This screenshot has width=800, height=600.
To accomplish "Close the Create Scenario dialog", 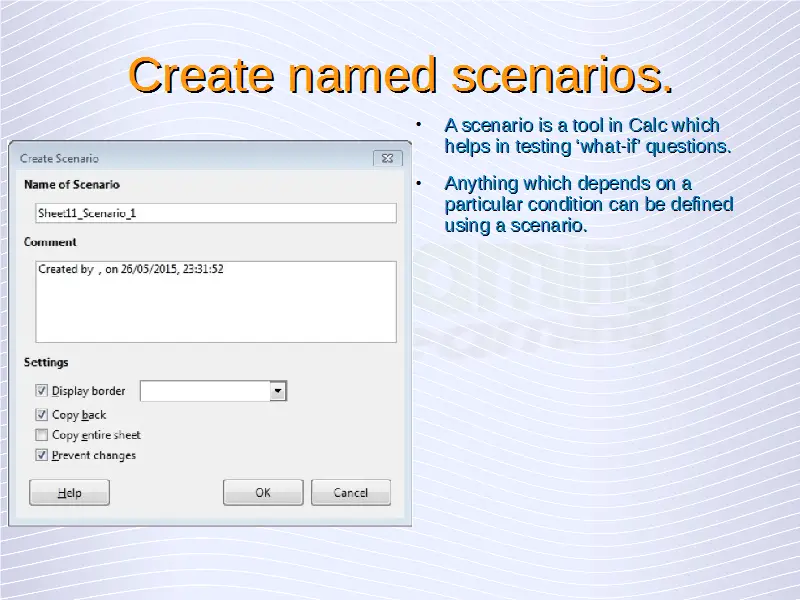I will [389, 158].
